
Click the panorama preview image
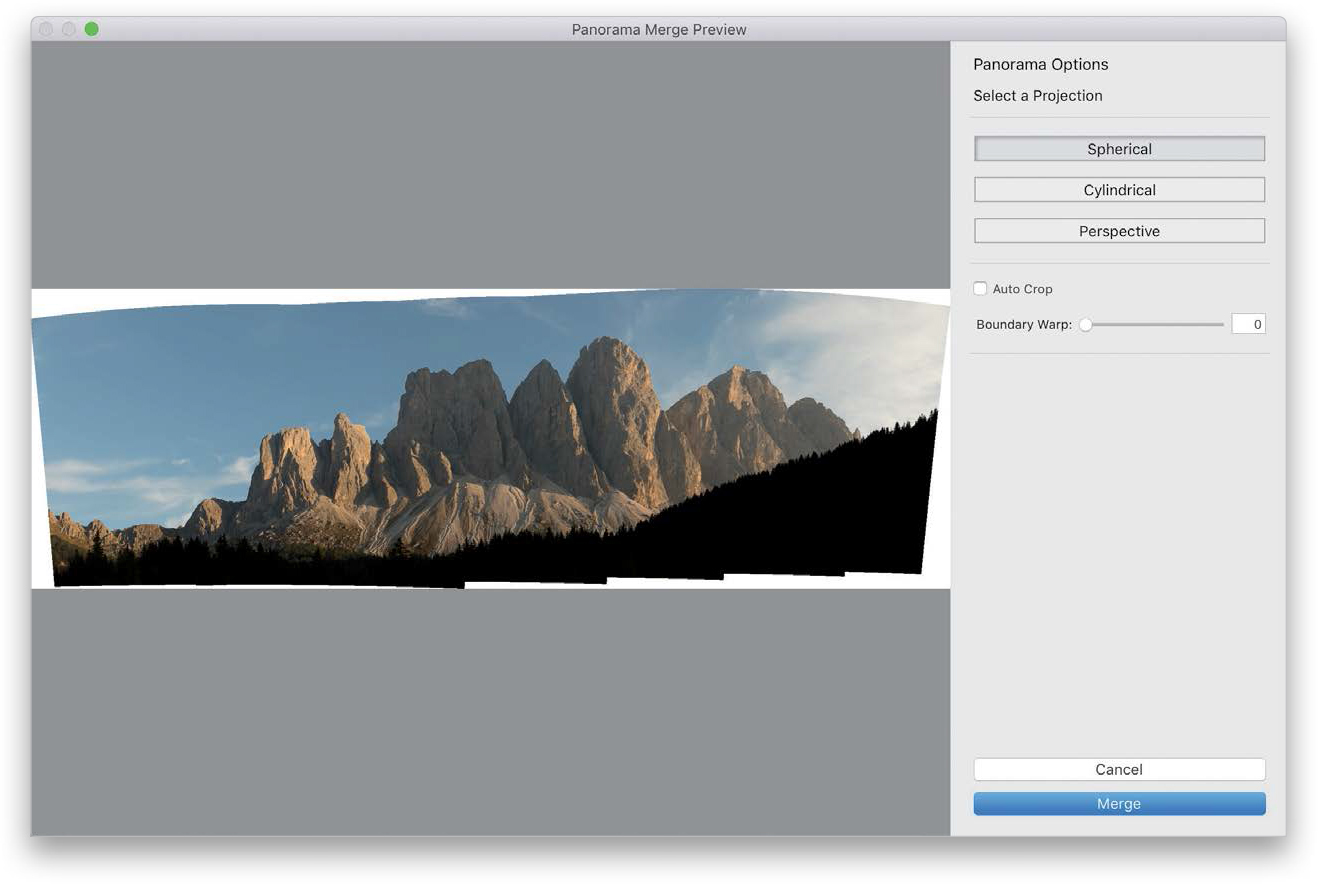point(491,438)
